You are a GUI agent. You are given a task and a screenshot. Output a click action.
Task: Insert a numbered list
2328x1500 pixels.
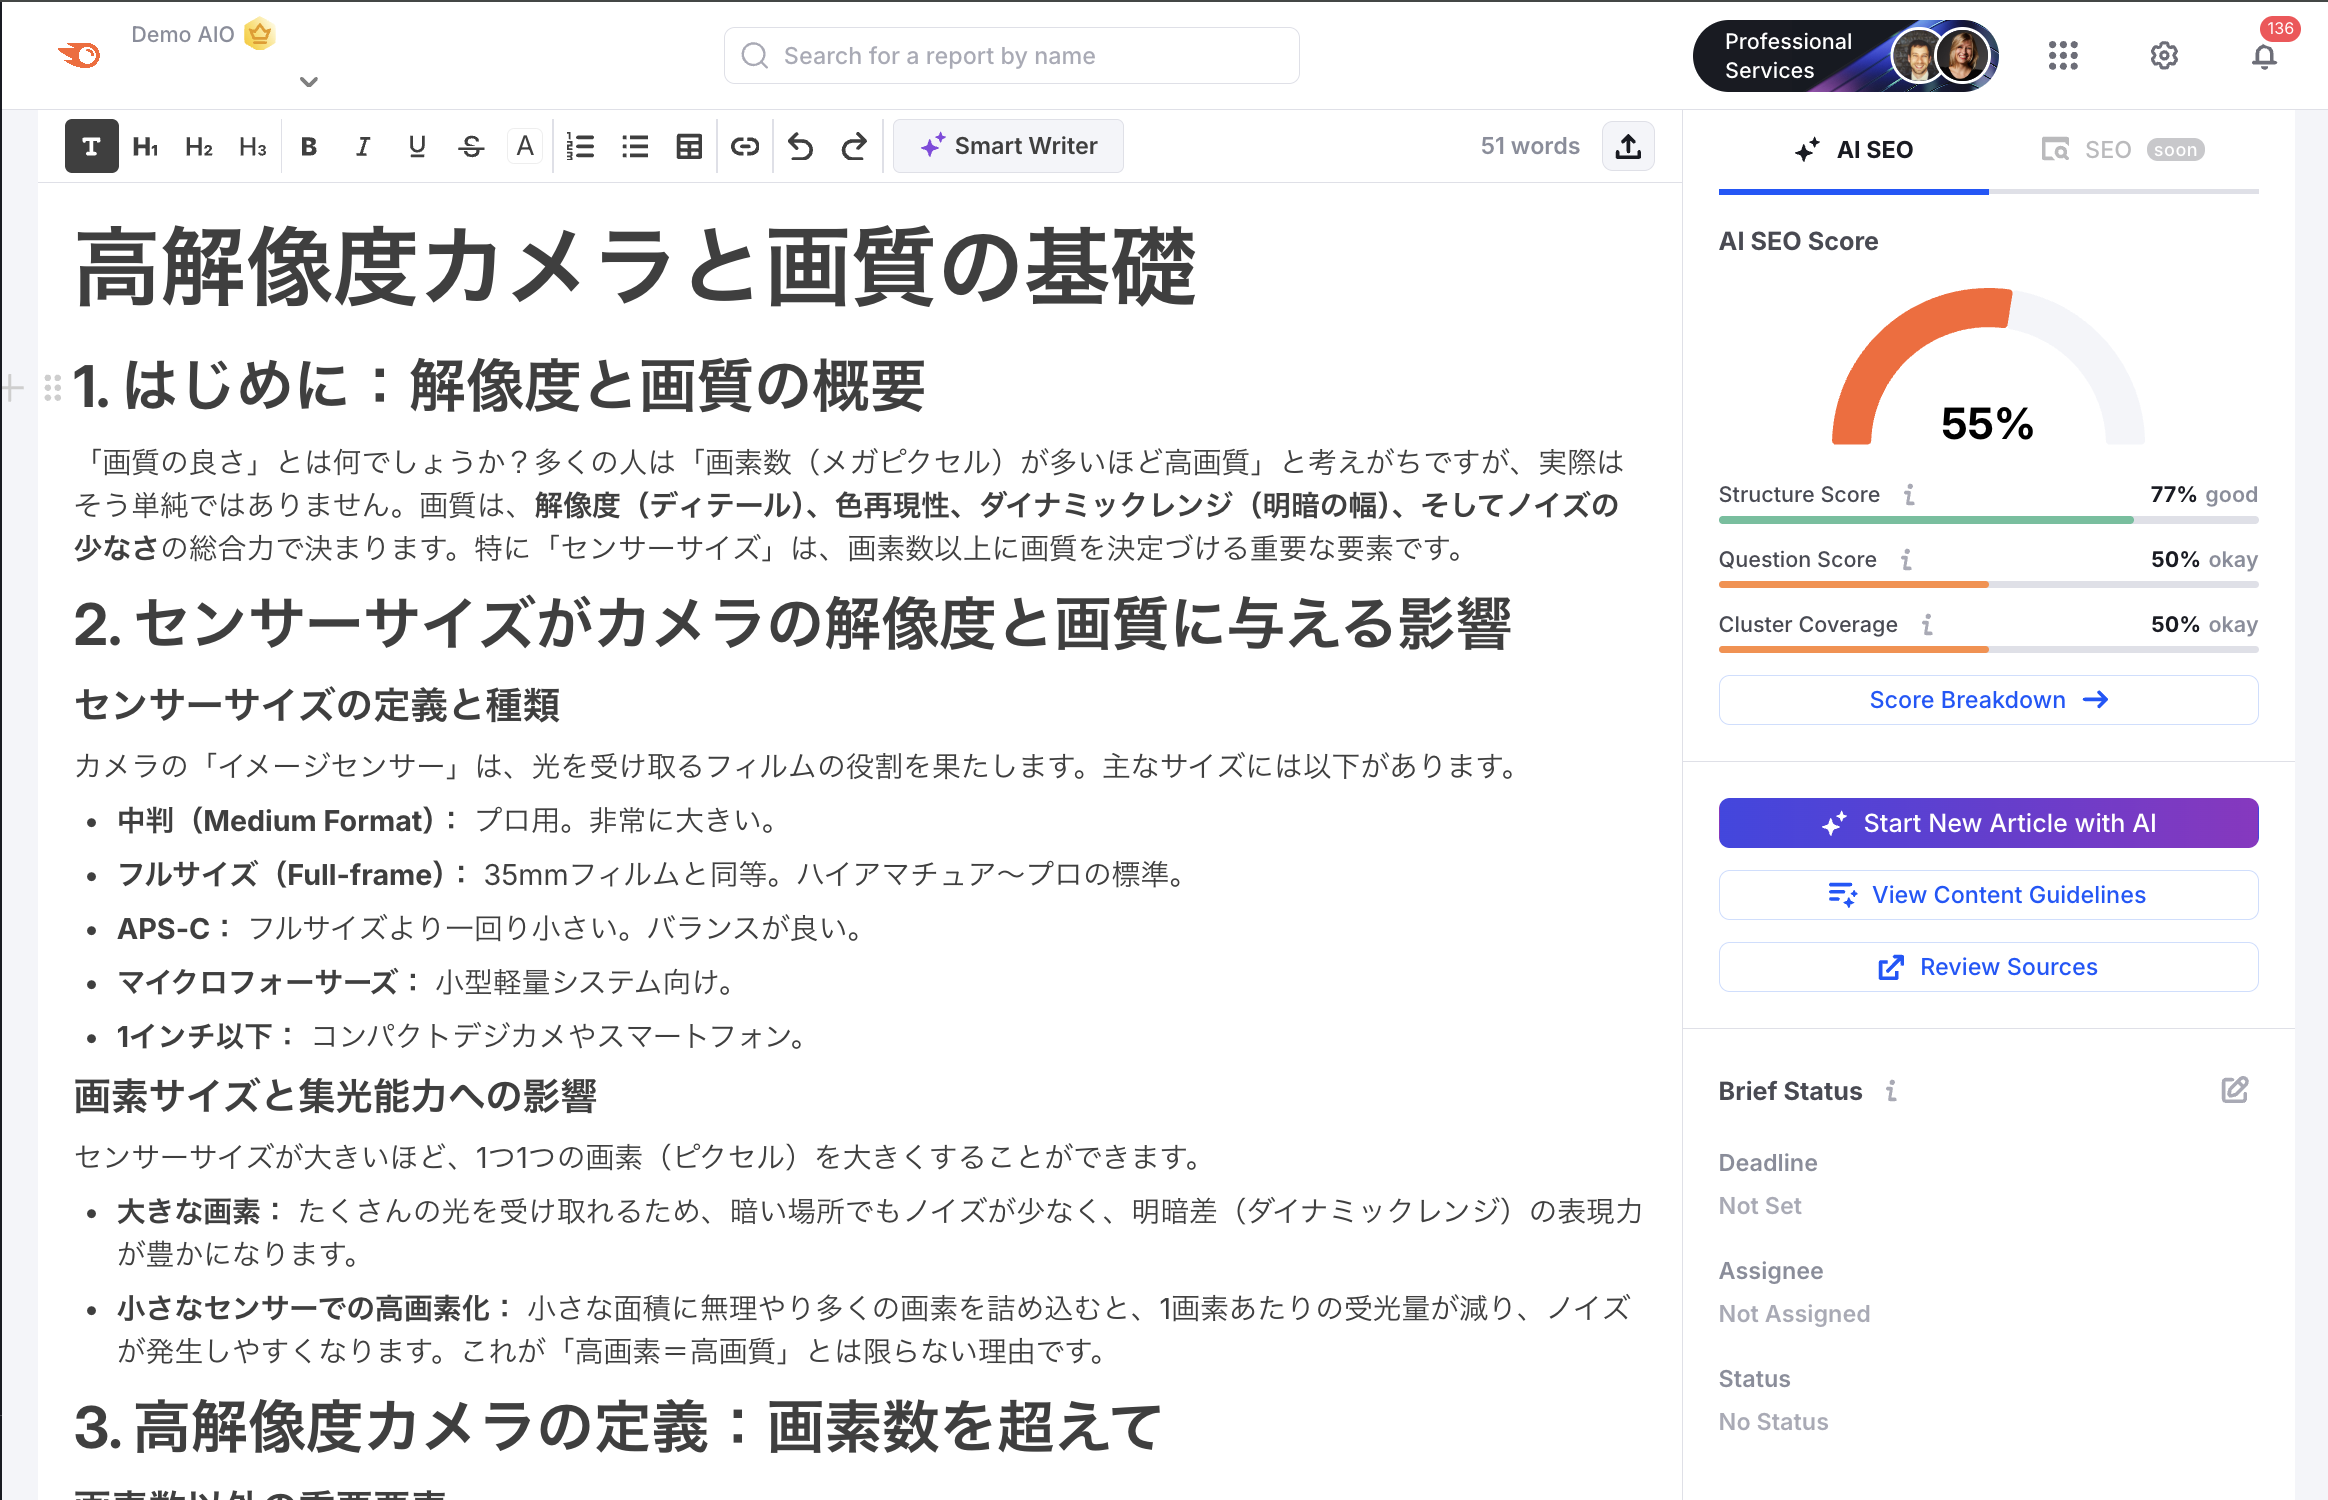pos(580,147)
